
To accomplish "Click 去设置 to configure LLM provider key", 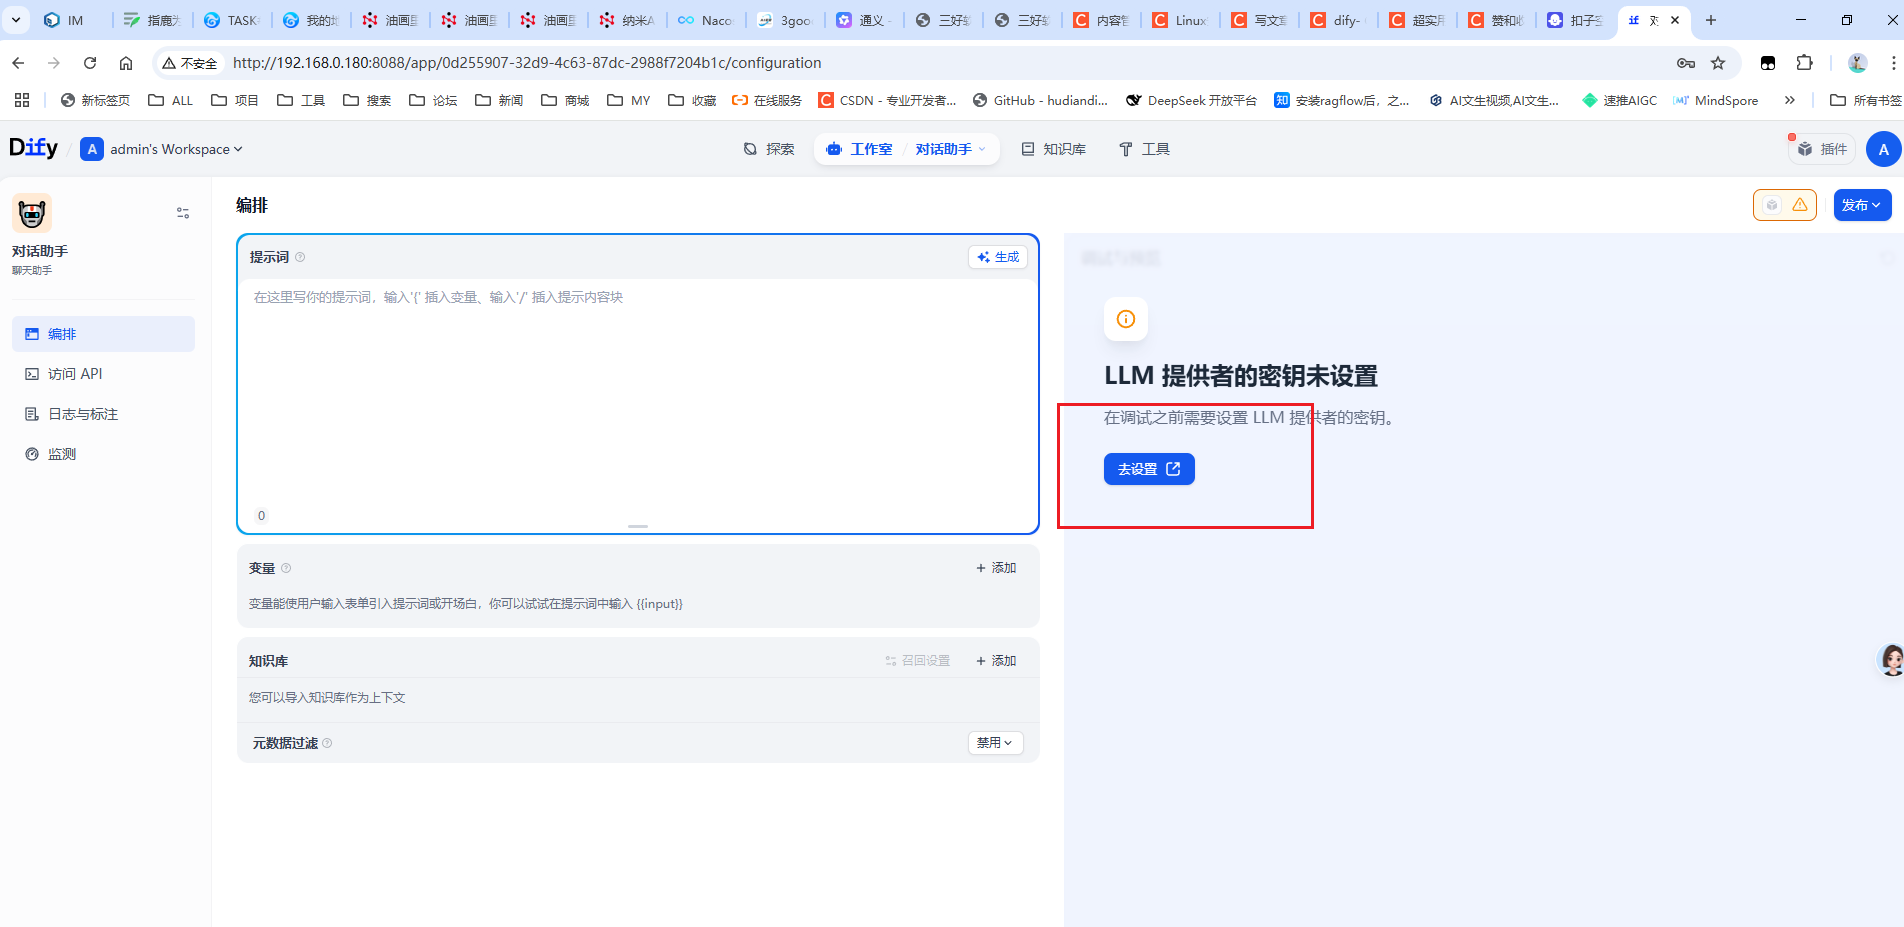I will click(1148, 468).
